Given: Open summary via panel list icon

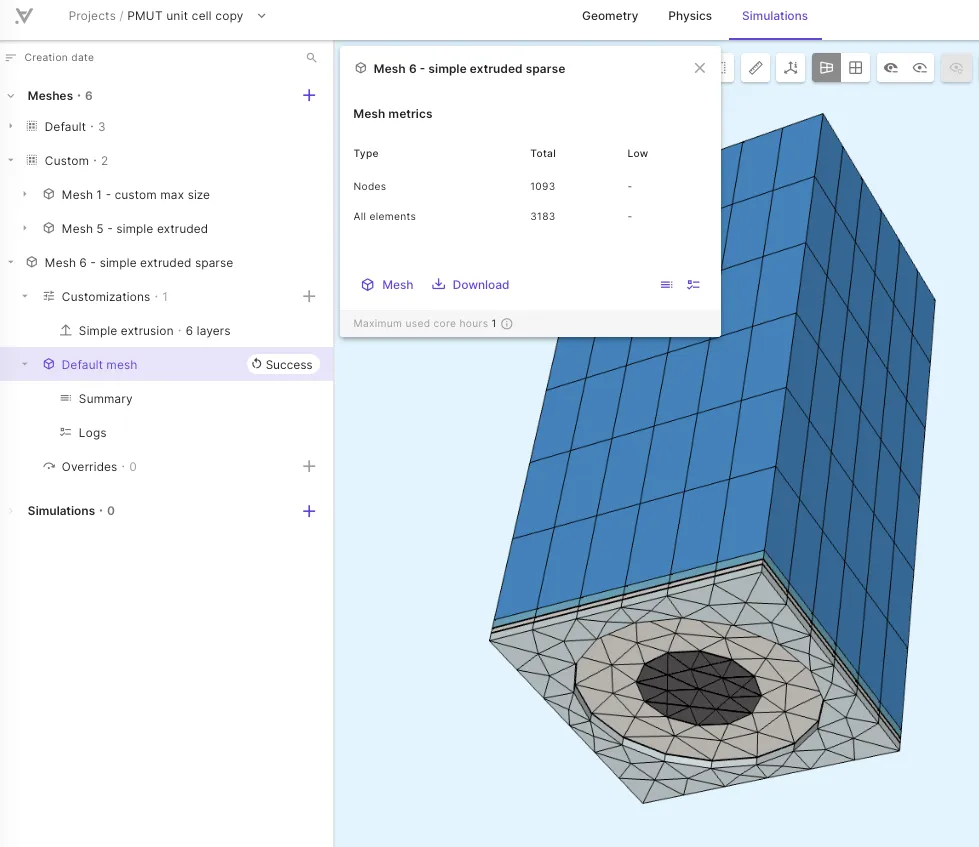Looking at the screenshot, I should point(667,285).
